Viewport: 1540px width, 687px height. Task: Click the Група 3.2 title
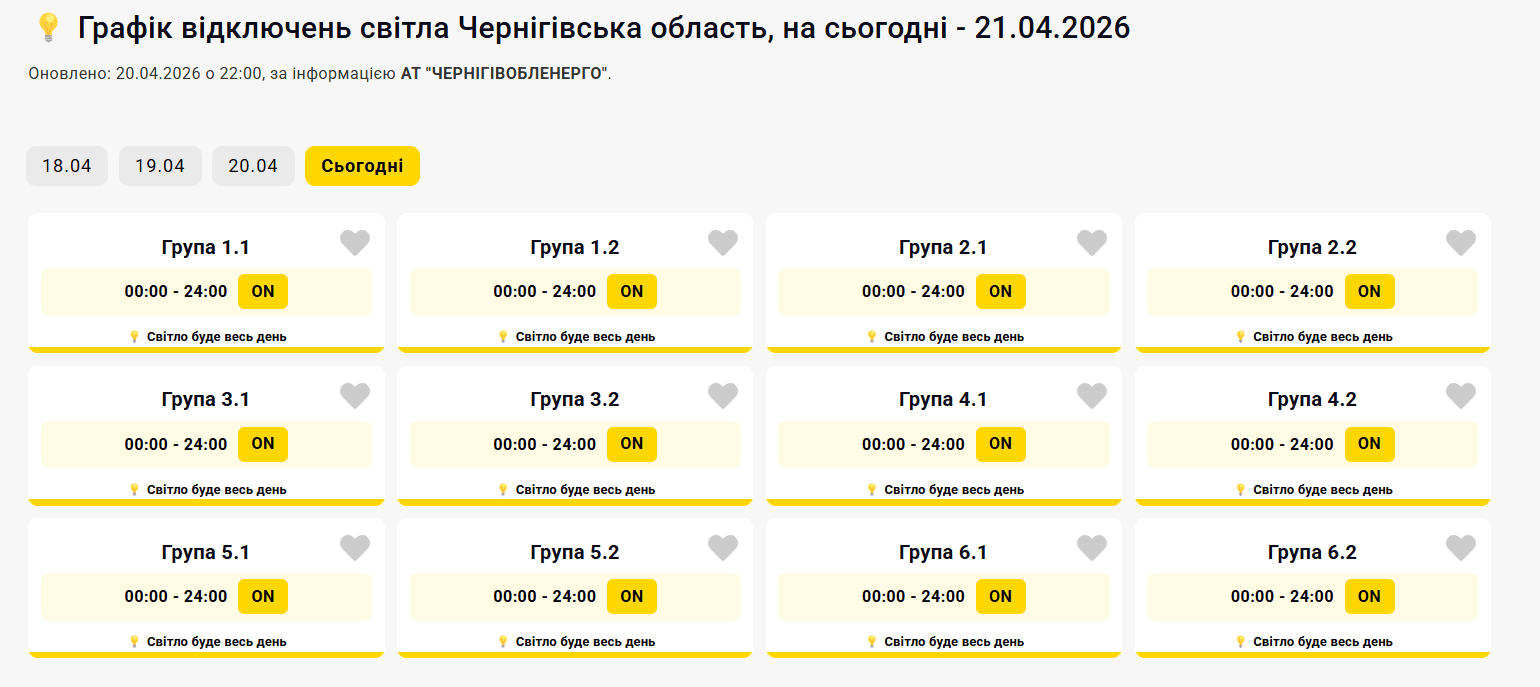(x=575, y=400)
